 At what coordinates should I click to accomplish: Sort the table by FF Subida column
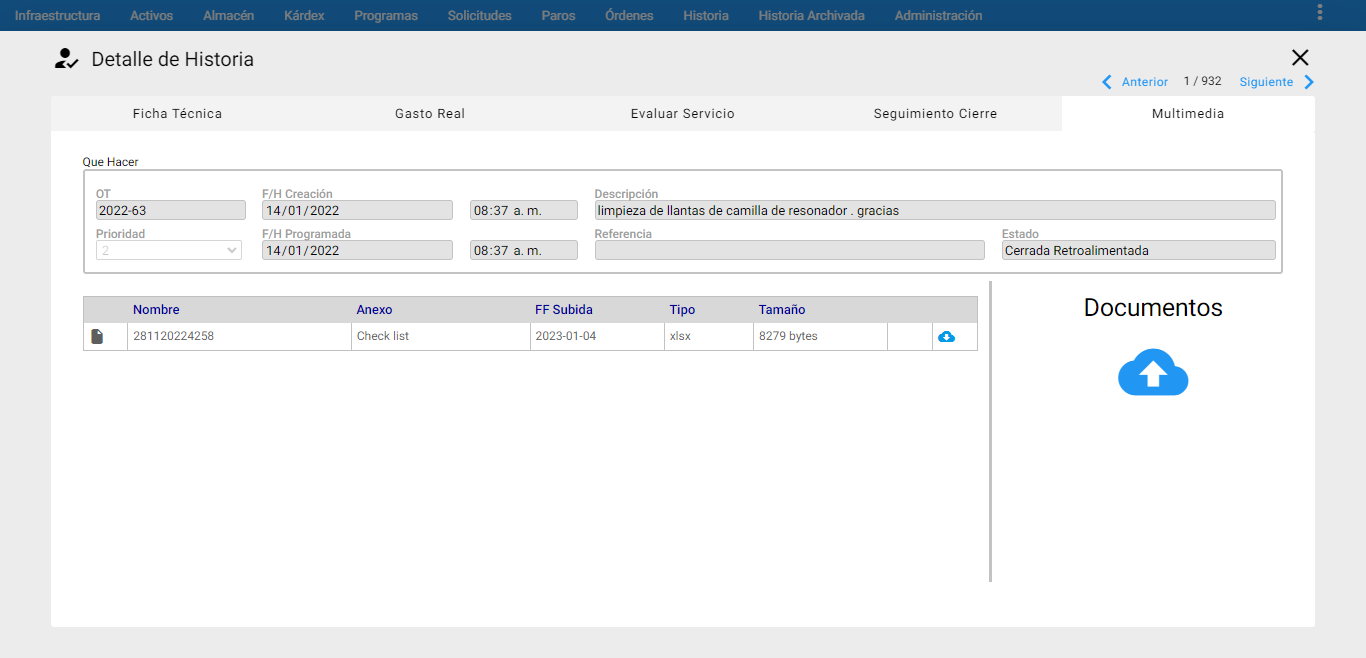click(x=564, y=310)
